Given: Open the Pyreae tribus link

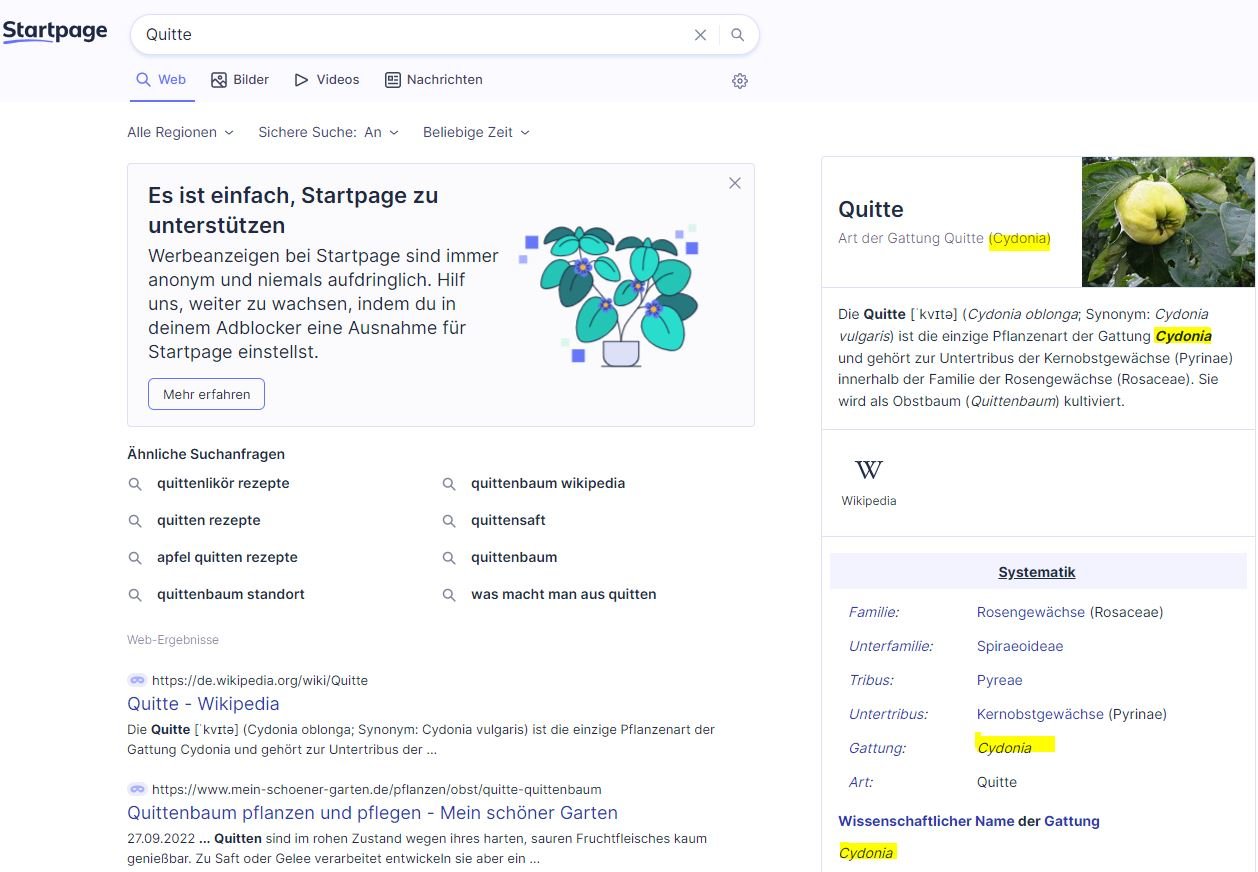Looking at the screenshot, I should tap(1000, 680).
